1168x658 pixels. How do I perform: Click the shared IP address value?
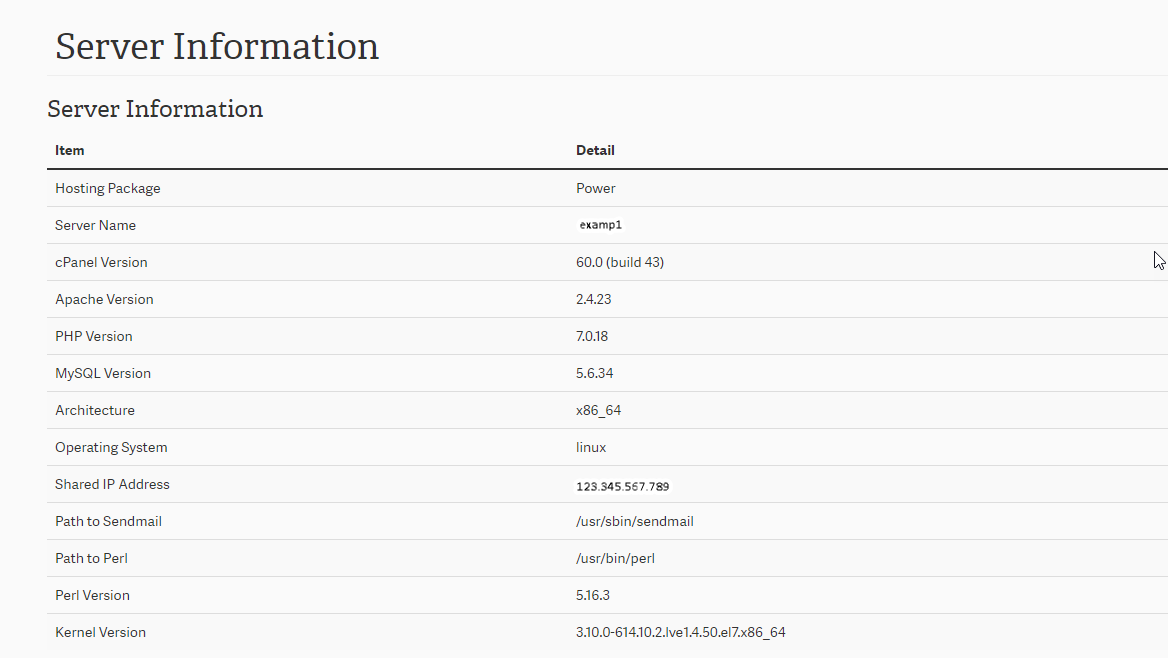click(623, 487)
